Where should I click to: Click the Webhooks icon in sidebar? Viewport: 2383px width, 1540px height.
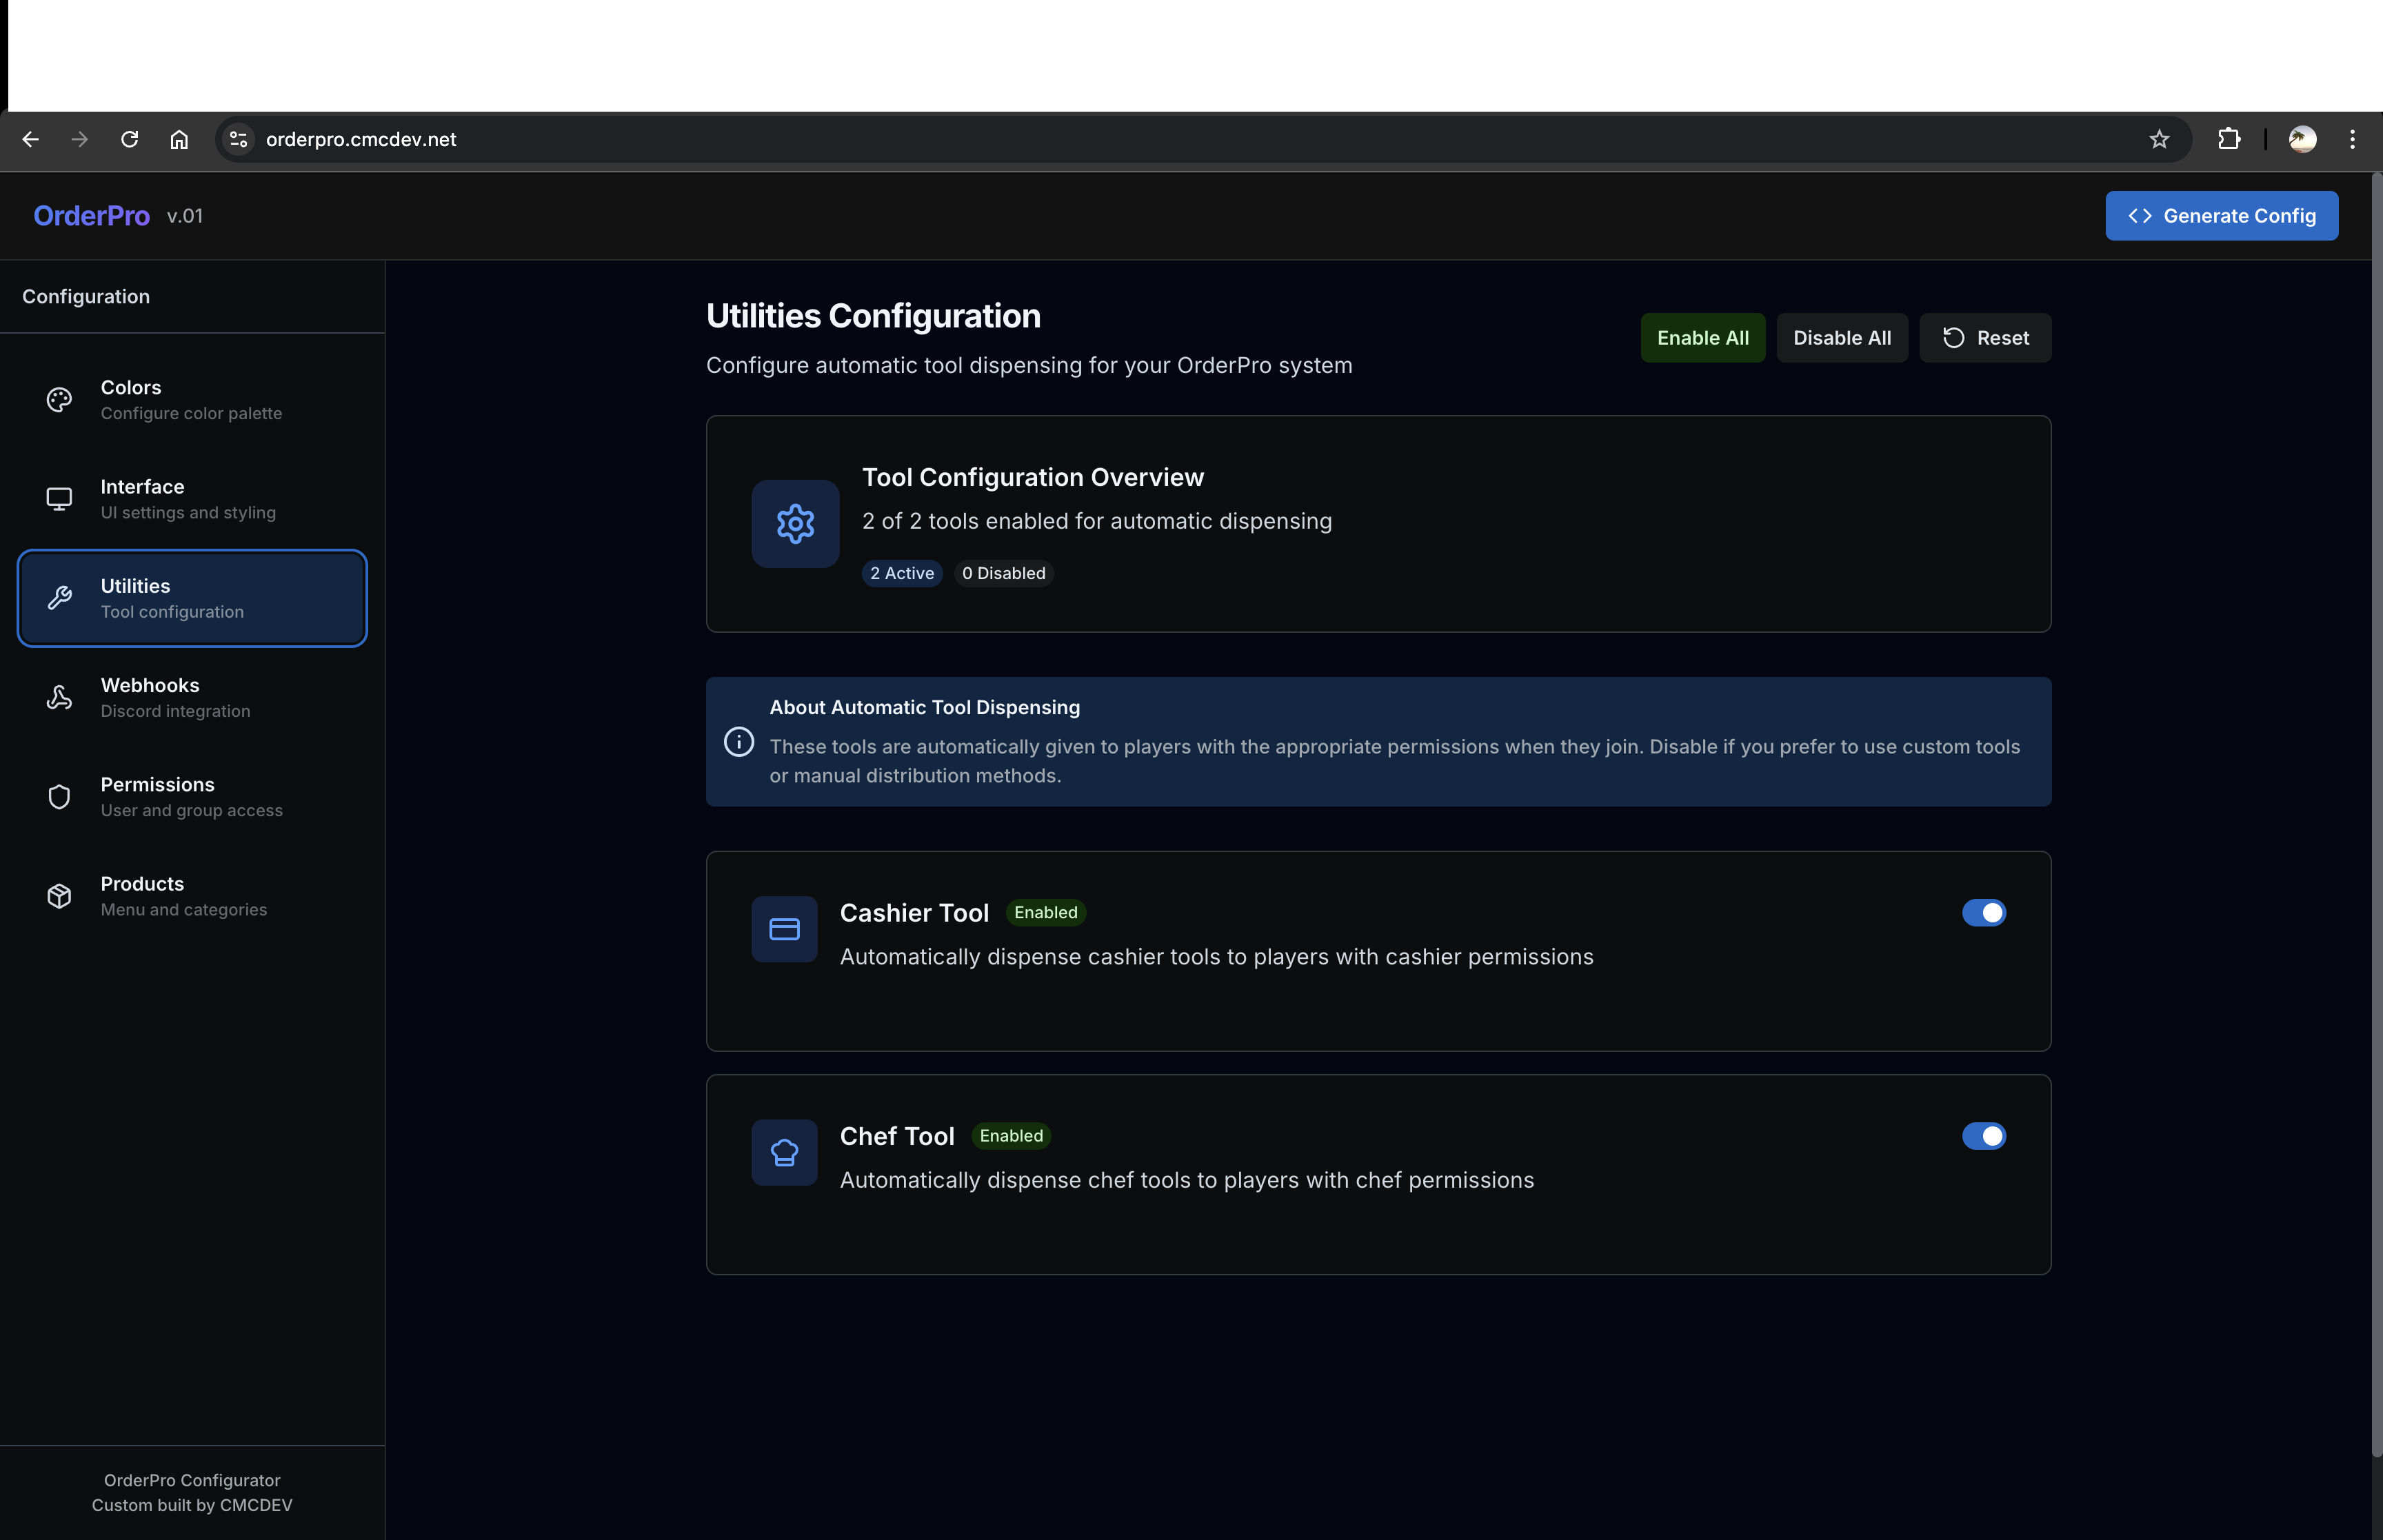click(x=59, y=698)
